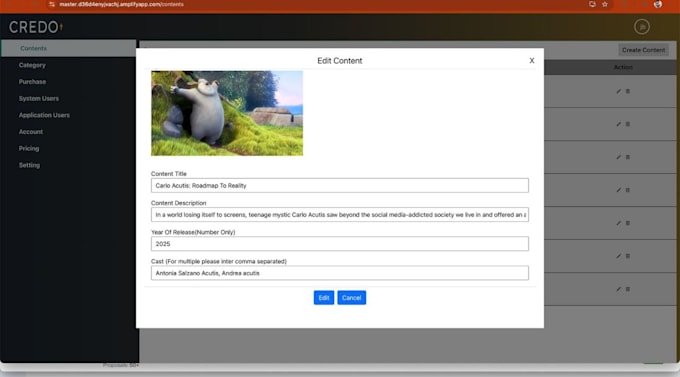Click the content thumbnail image in dialog
This screenshot has width=680, height=377.
(227, 113)
